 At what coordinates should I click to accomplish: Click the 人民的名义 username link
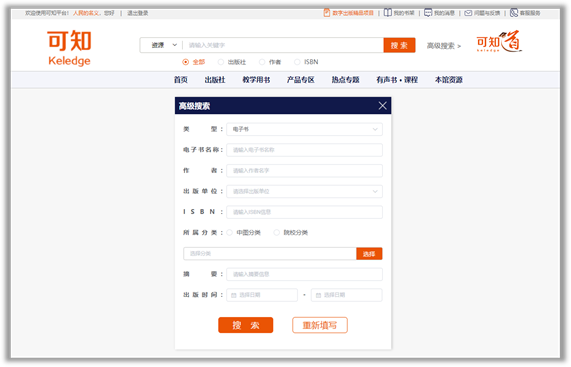pyautogui.click(x=86, y=13)
